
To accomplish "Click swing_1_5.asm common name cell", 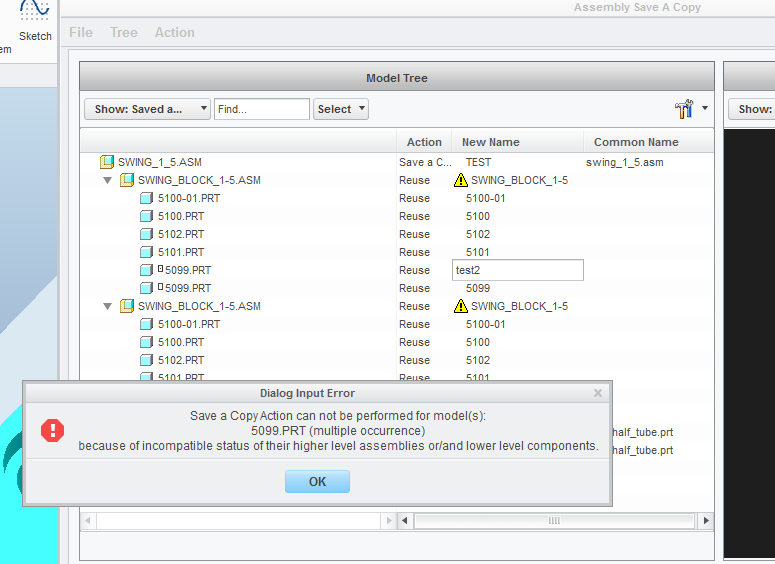I will (625, 162).
